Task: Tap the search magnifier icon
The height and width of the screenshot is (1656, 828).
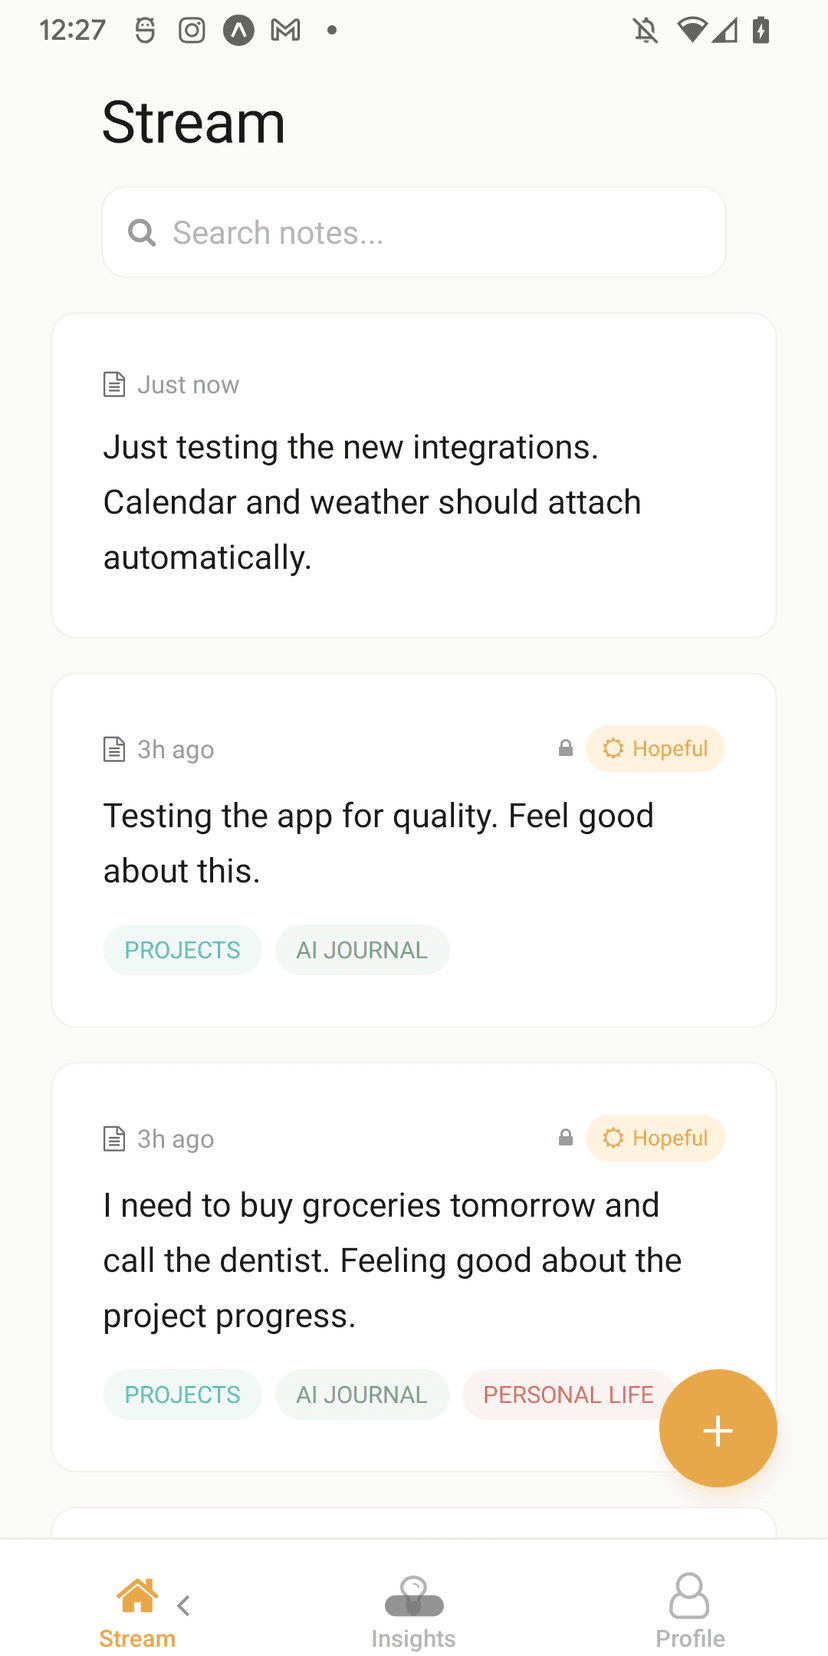Action: pyautogui.click(x=141, y=232)
